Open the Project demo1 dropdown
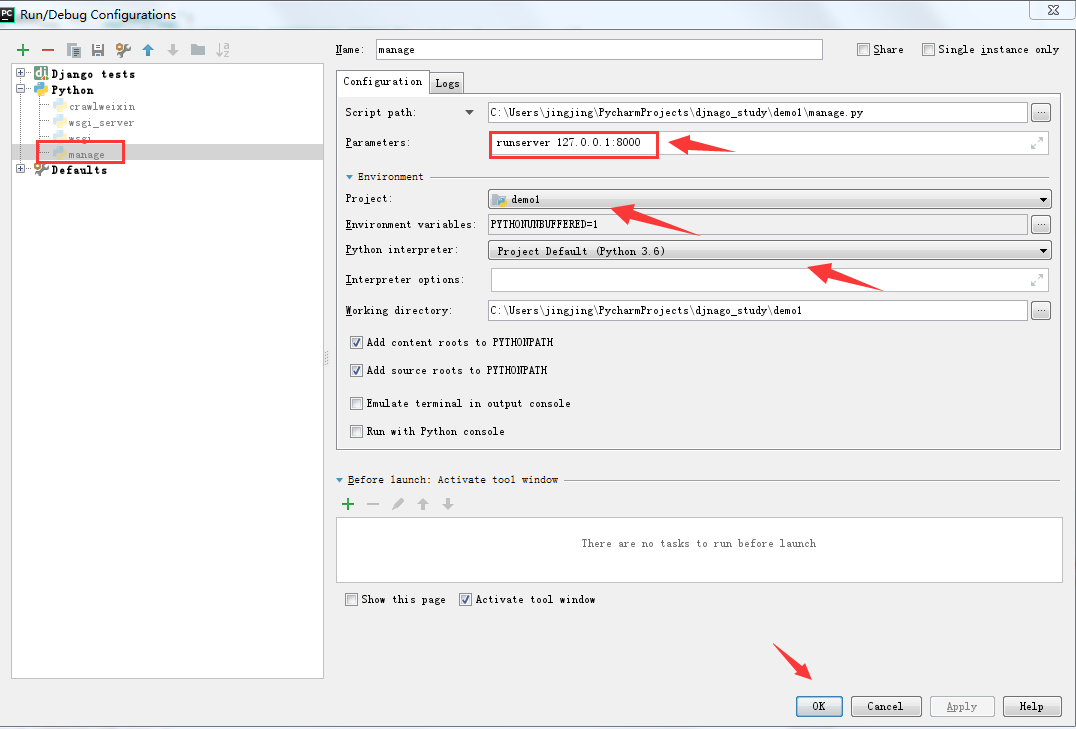The height and width of the screenshot is (729, 1076). tap(769, 200)
